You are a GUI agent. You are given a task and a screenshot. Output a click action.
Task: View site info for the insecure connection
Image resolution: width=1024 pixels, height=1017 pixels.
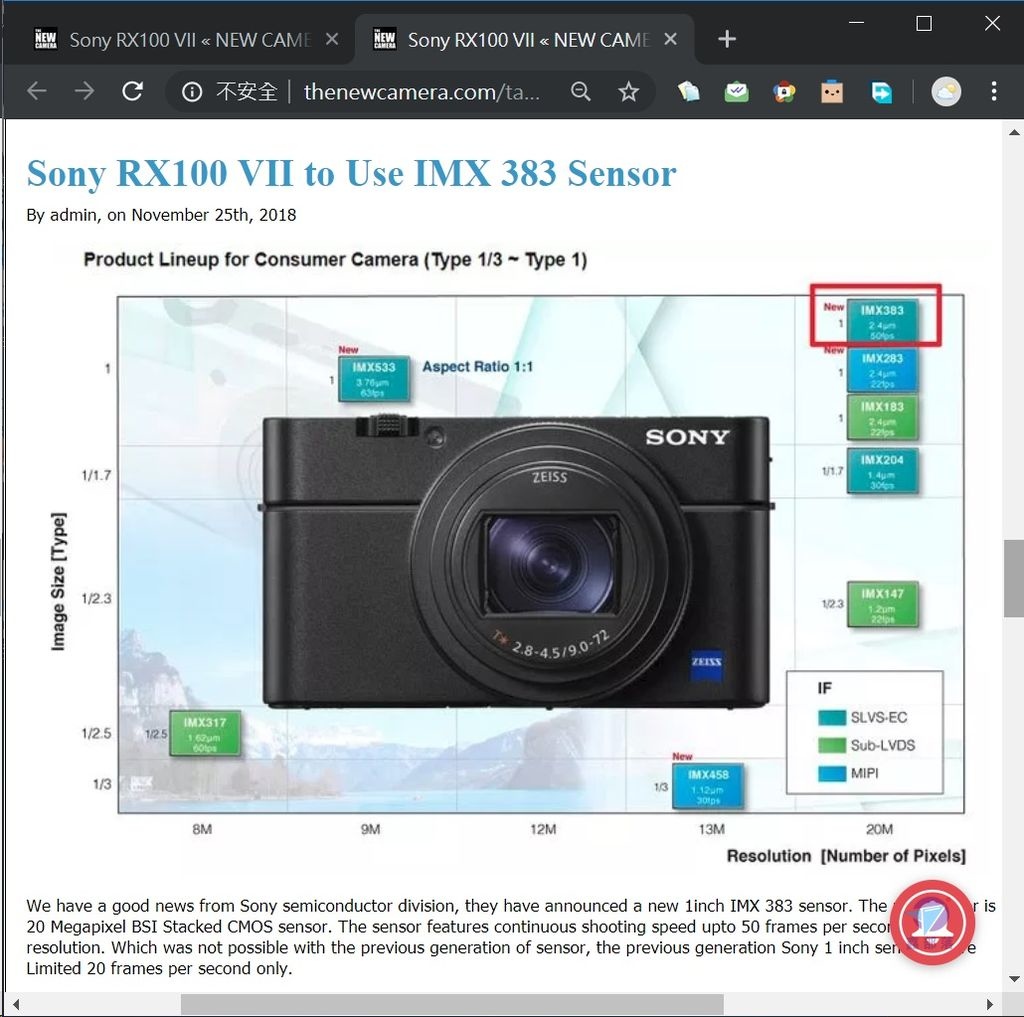pyautogui.click(x=191, y=92)
